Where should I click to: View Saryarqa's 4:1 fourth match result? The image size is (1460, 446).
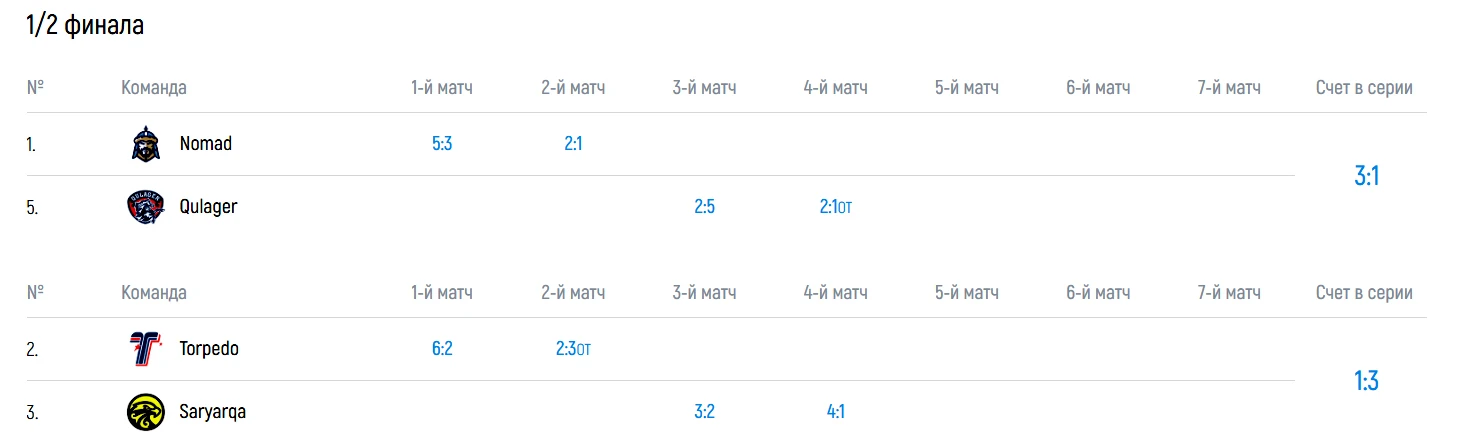(835, 412)
